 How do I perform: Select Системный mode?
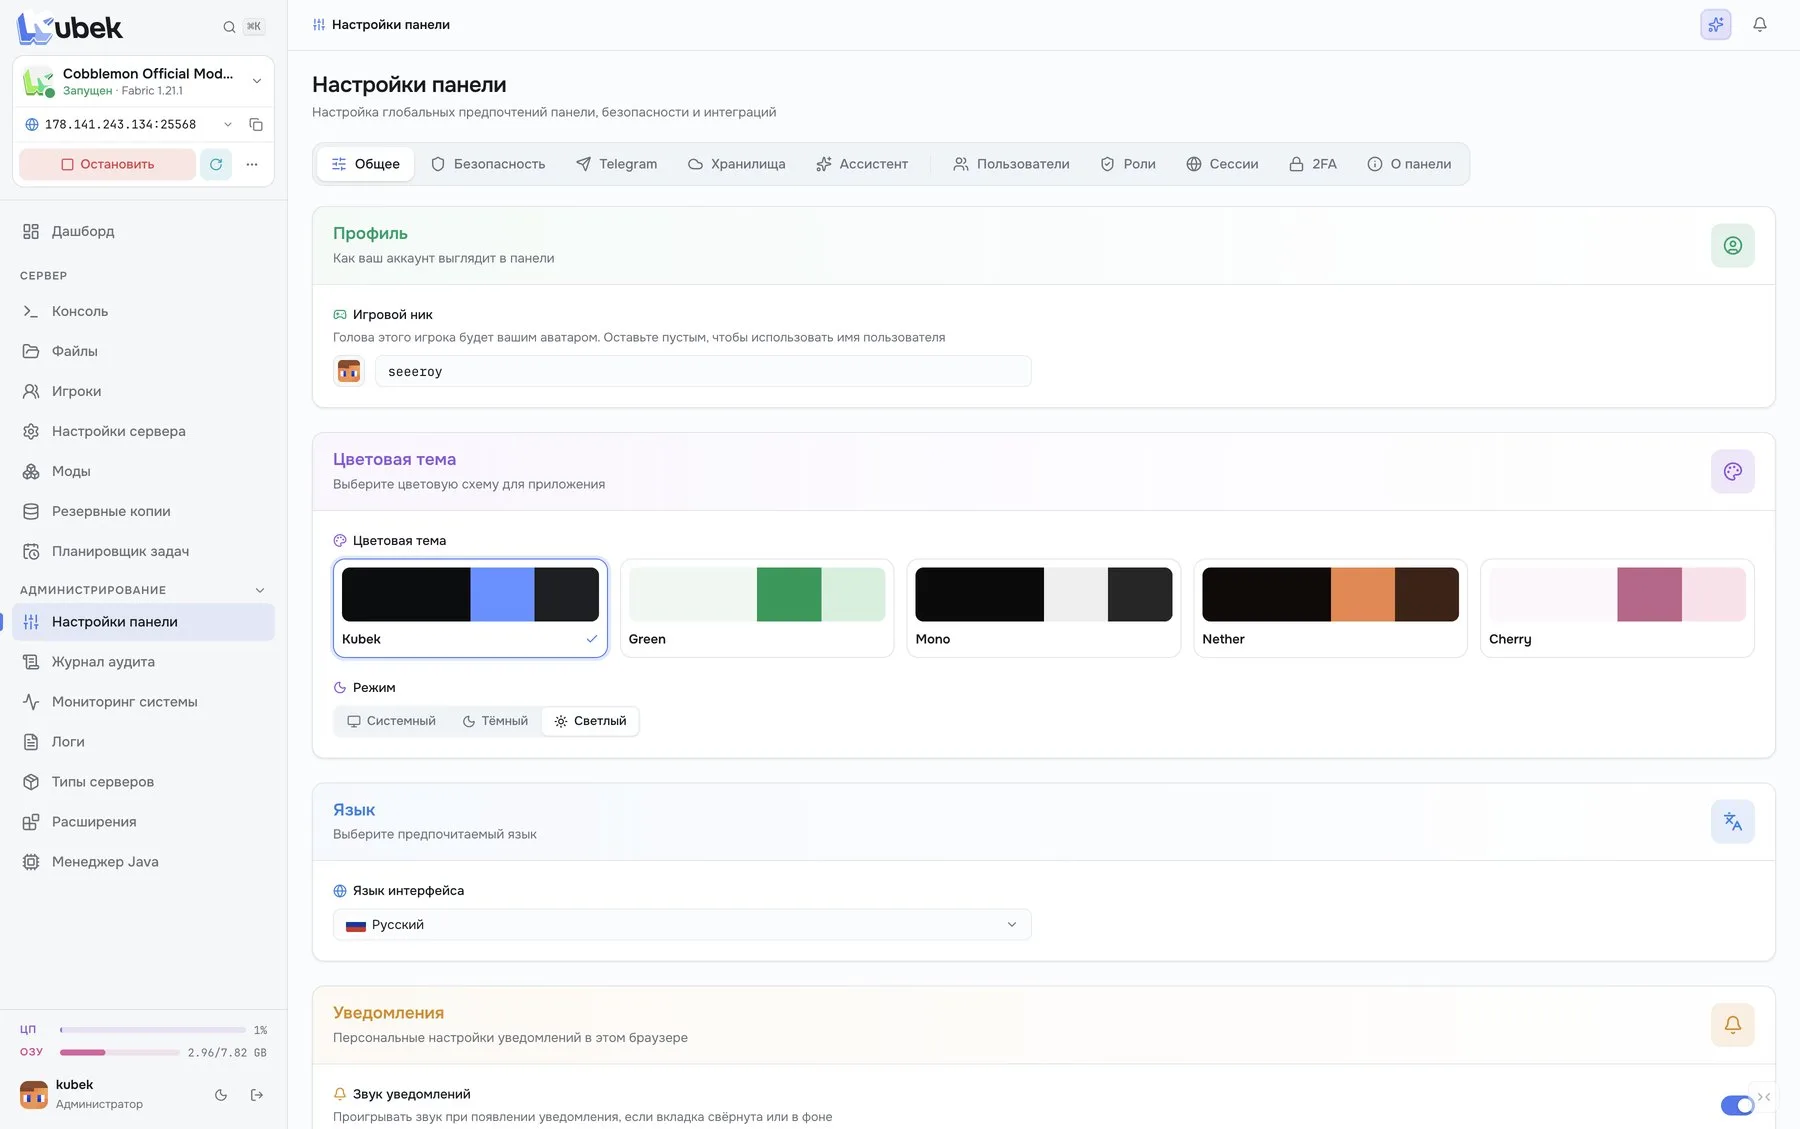pos(391,721)
